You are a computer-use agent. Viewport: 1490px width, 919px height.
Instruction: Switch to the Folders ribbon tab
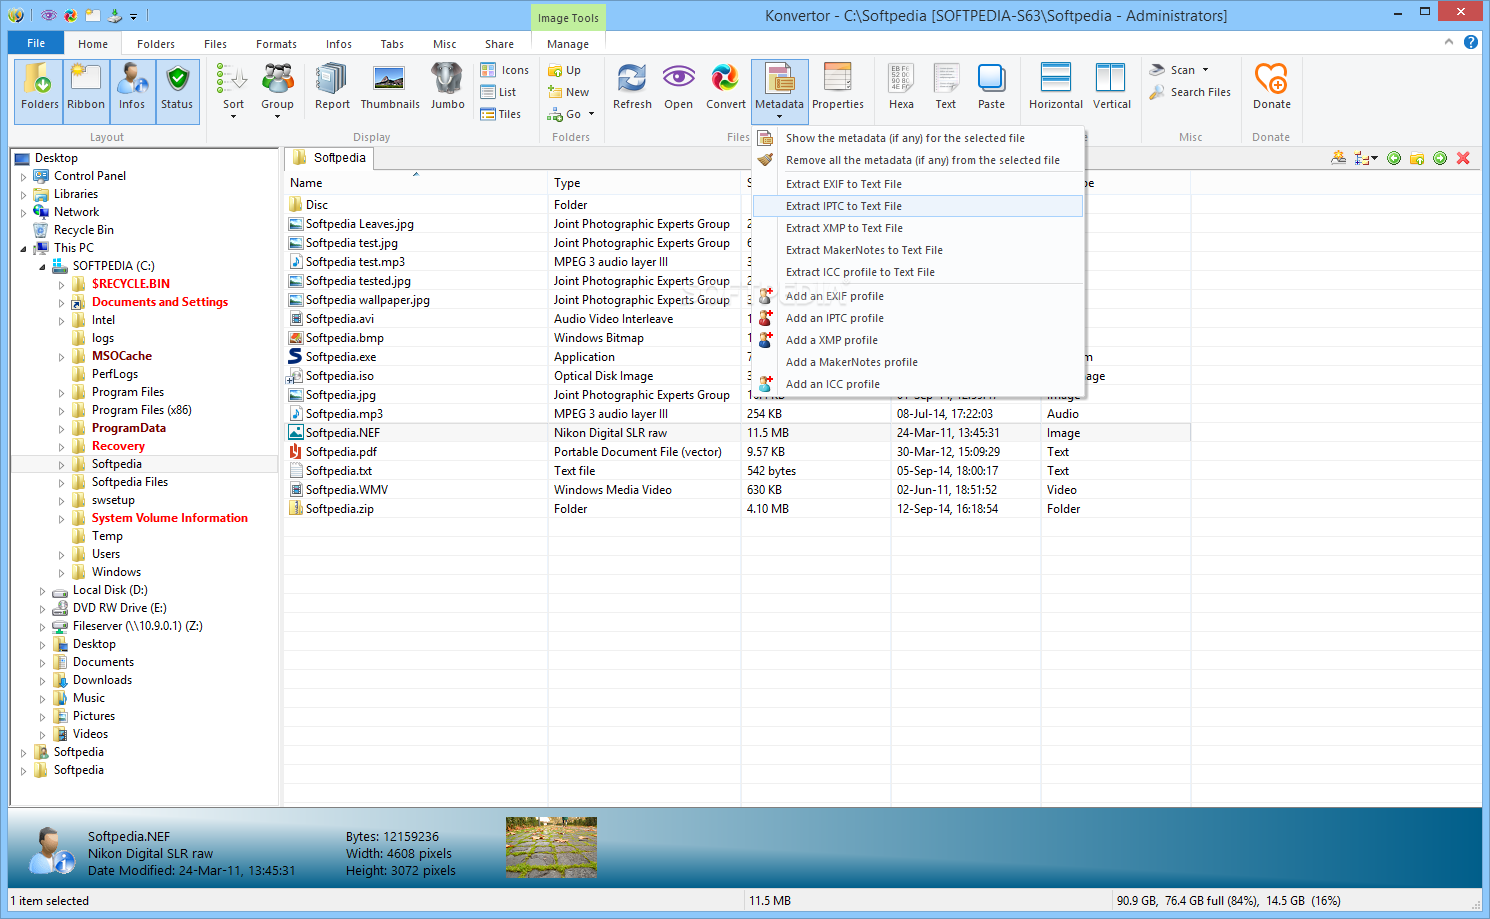coord(156,44)
